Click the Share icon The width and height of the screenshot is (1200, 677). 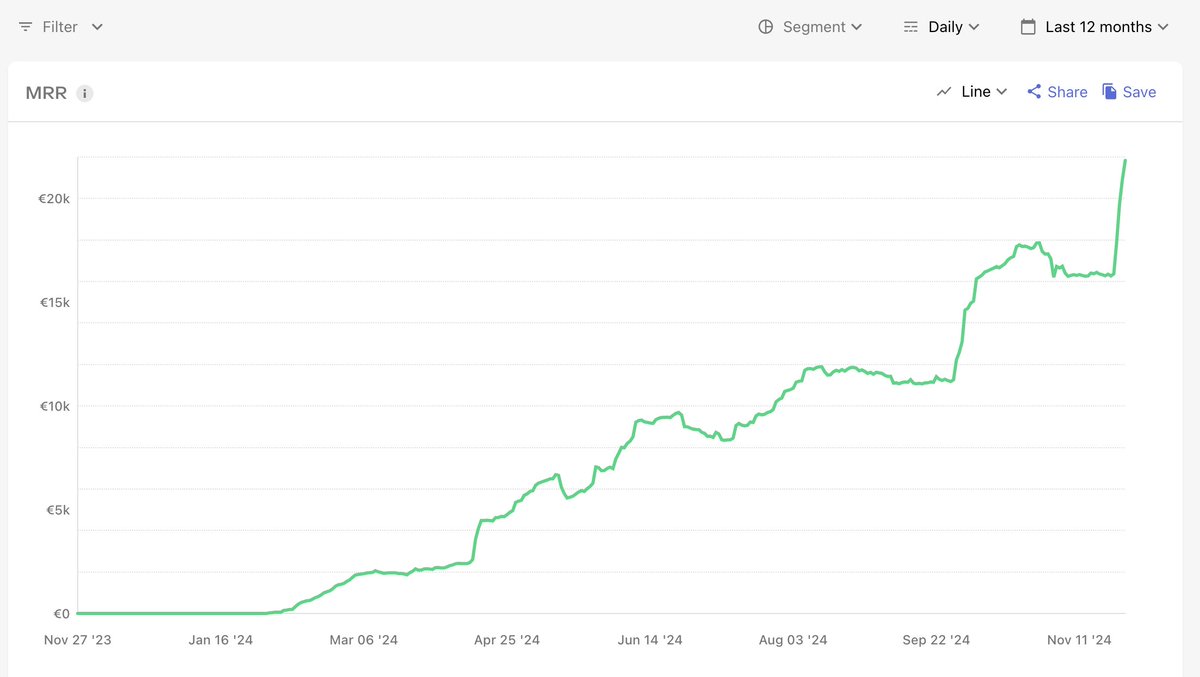point(1034,92)
